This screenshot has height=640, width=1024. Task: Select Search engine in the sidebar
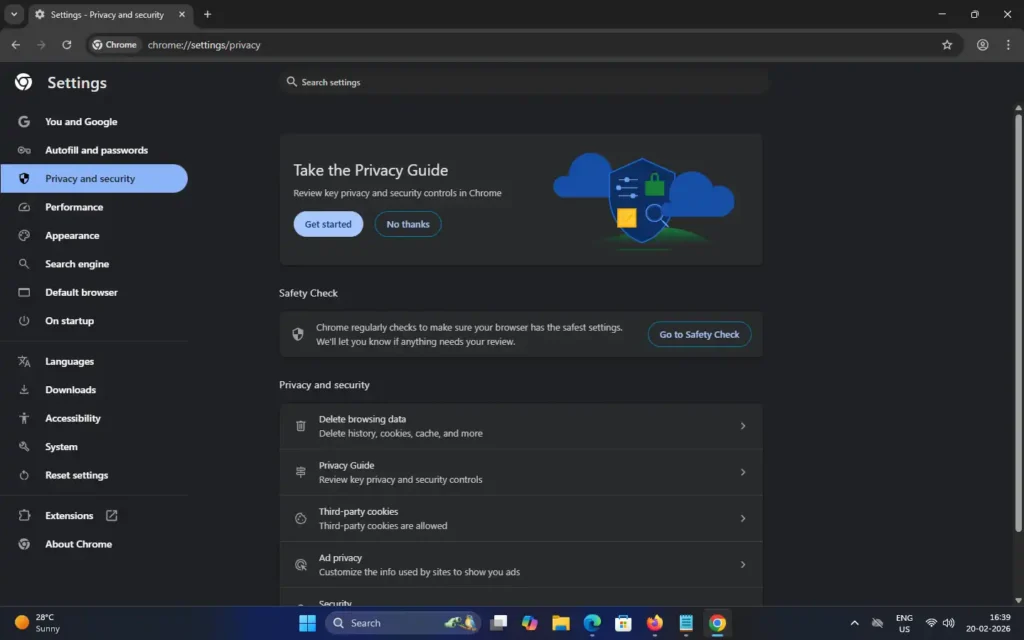77,264
